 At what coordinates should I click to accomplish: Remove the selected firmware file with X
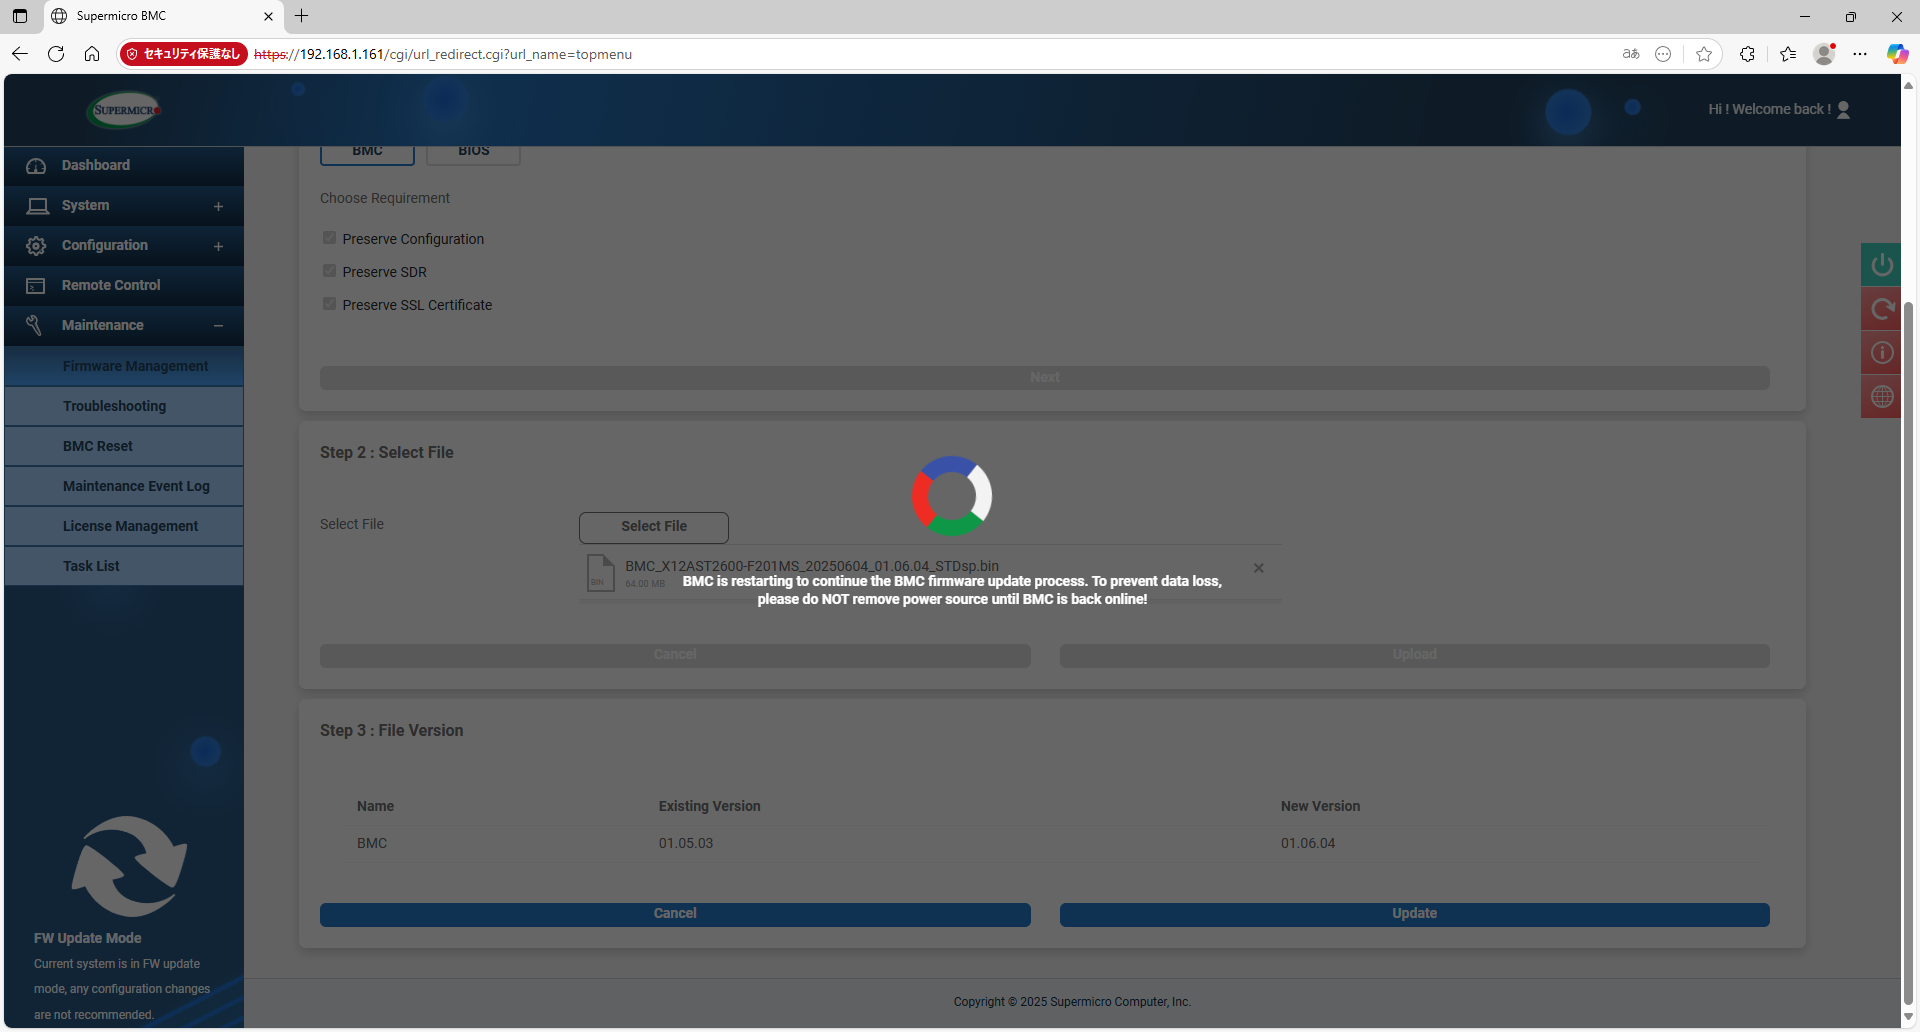click(x=1258, y=568)
